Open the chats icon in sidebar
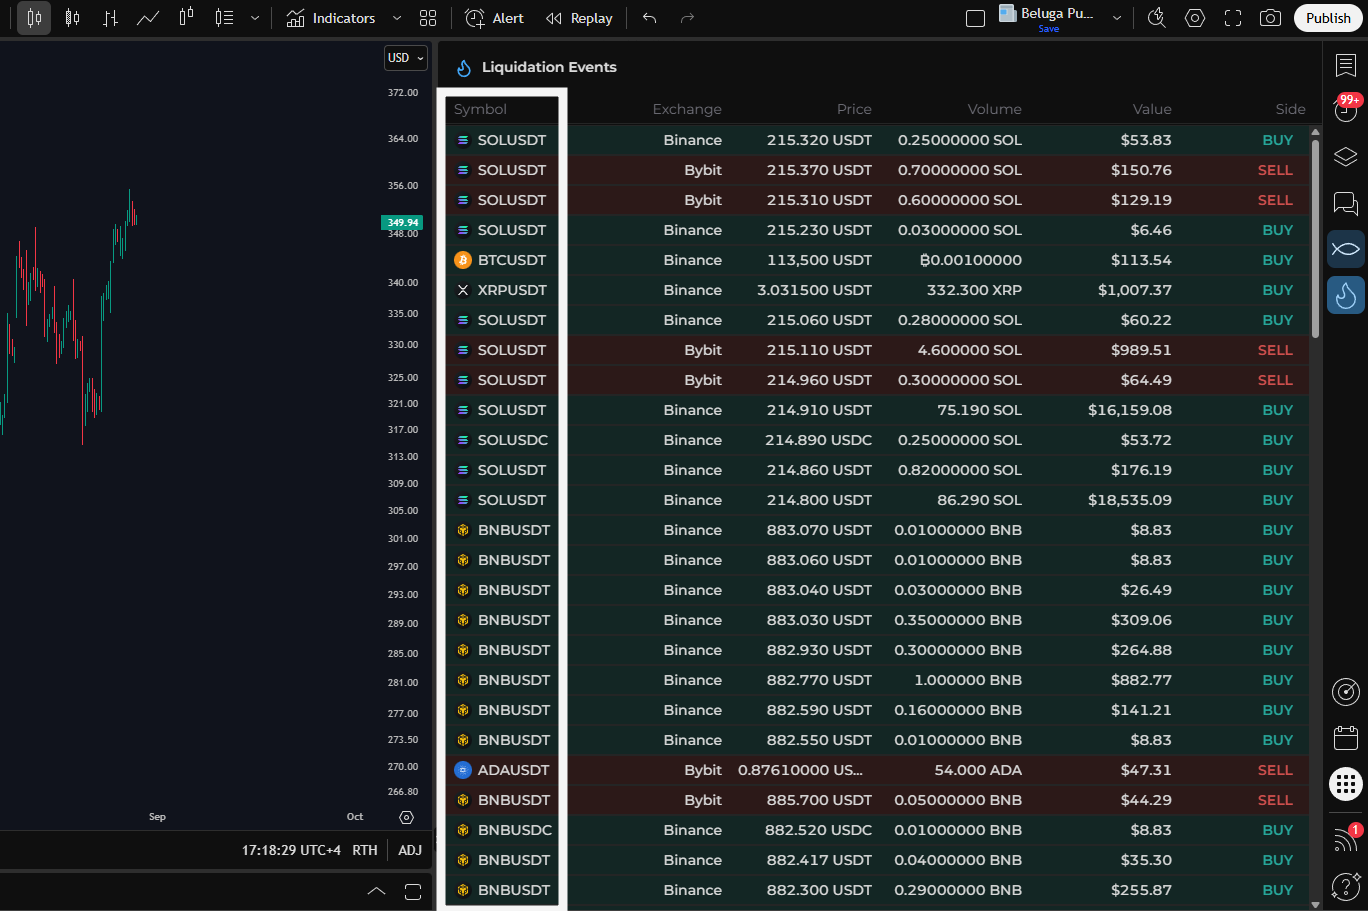1368x911 pixels. point(1346,204)
